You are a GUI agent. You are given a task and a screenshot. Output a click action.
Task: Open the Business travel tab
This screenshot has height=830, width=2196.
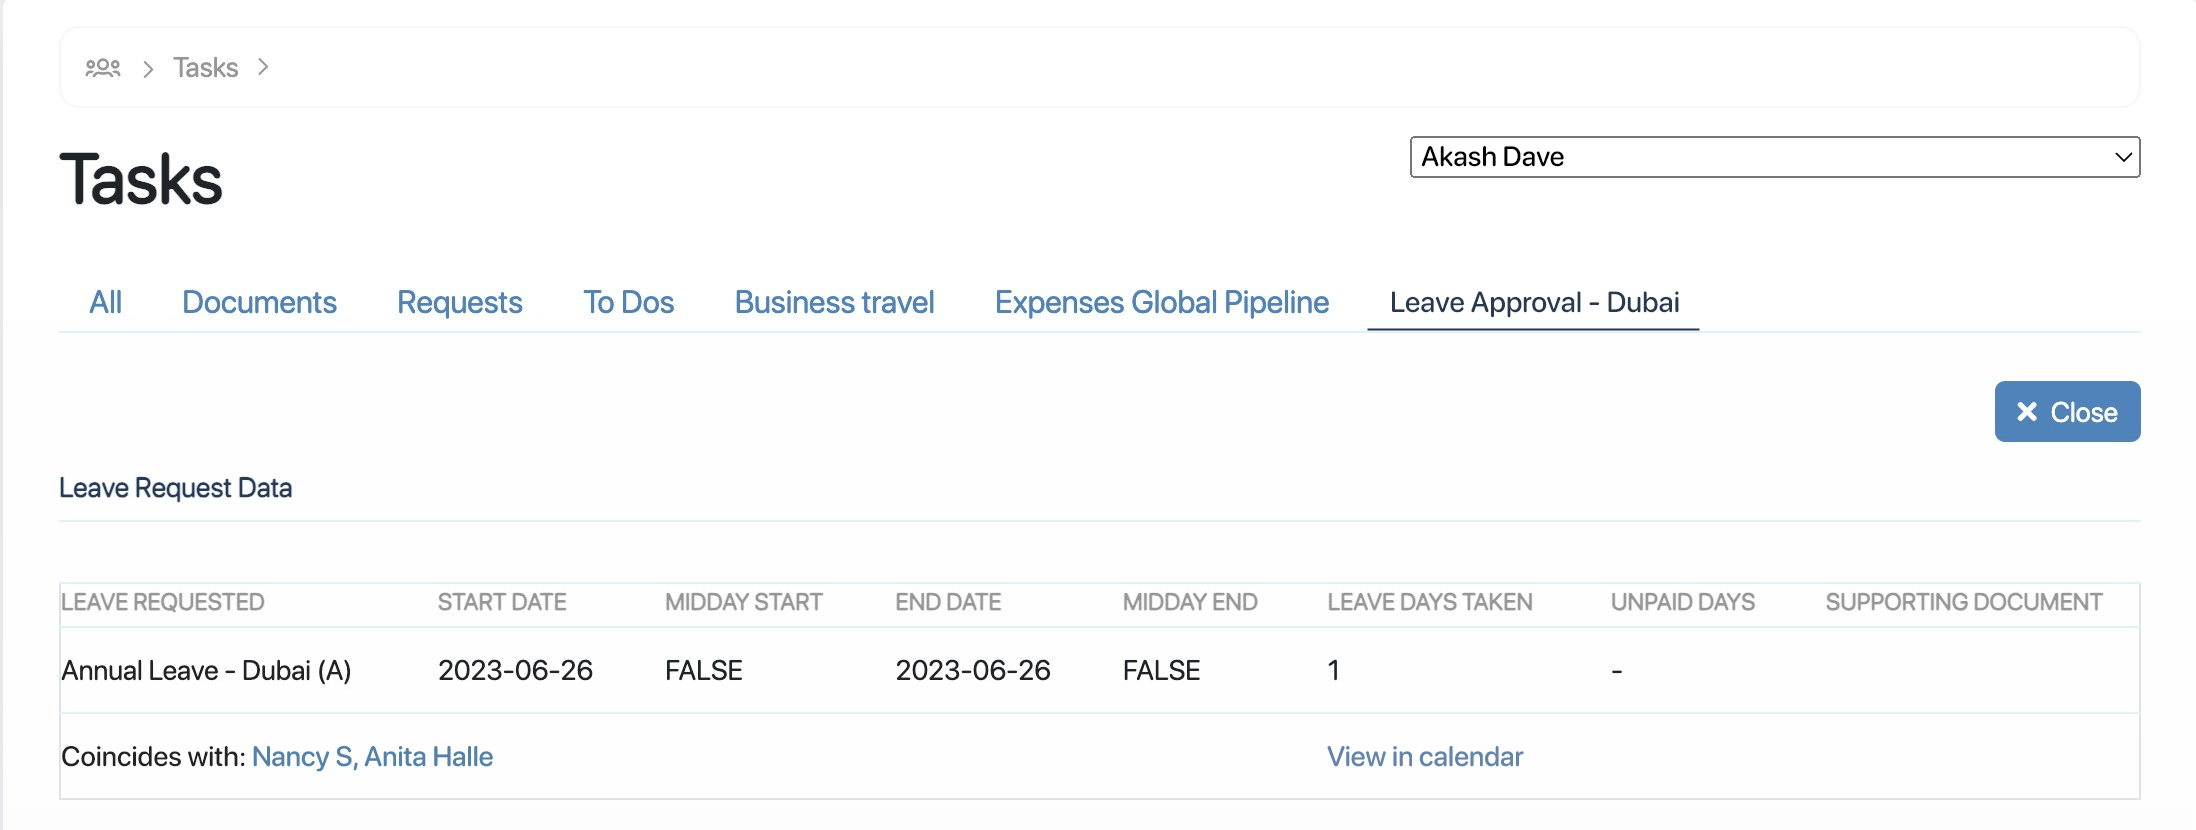[x=834, y=302]
